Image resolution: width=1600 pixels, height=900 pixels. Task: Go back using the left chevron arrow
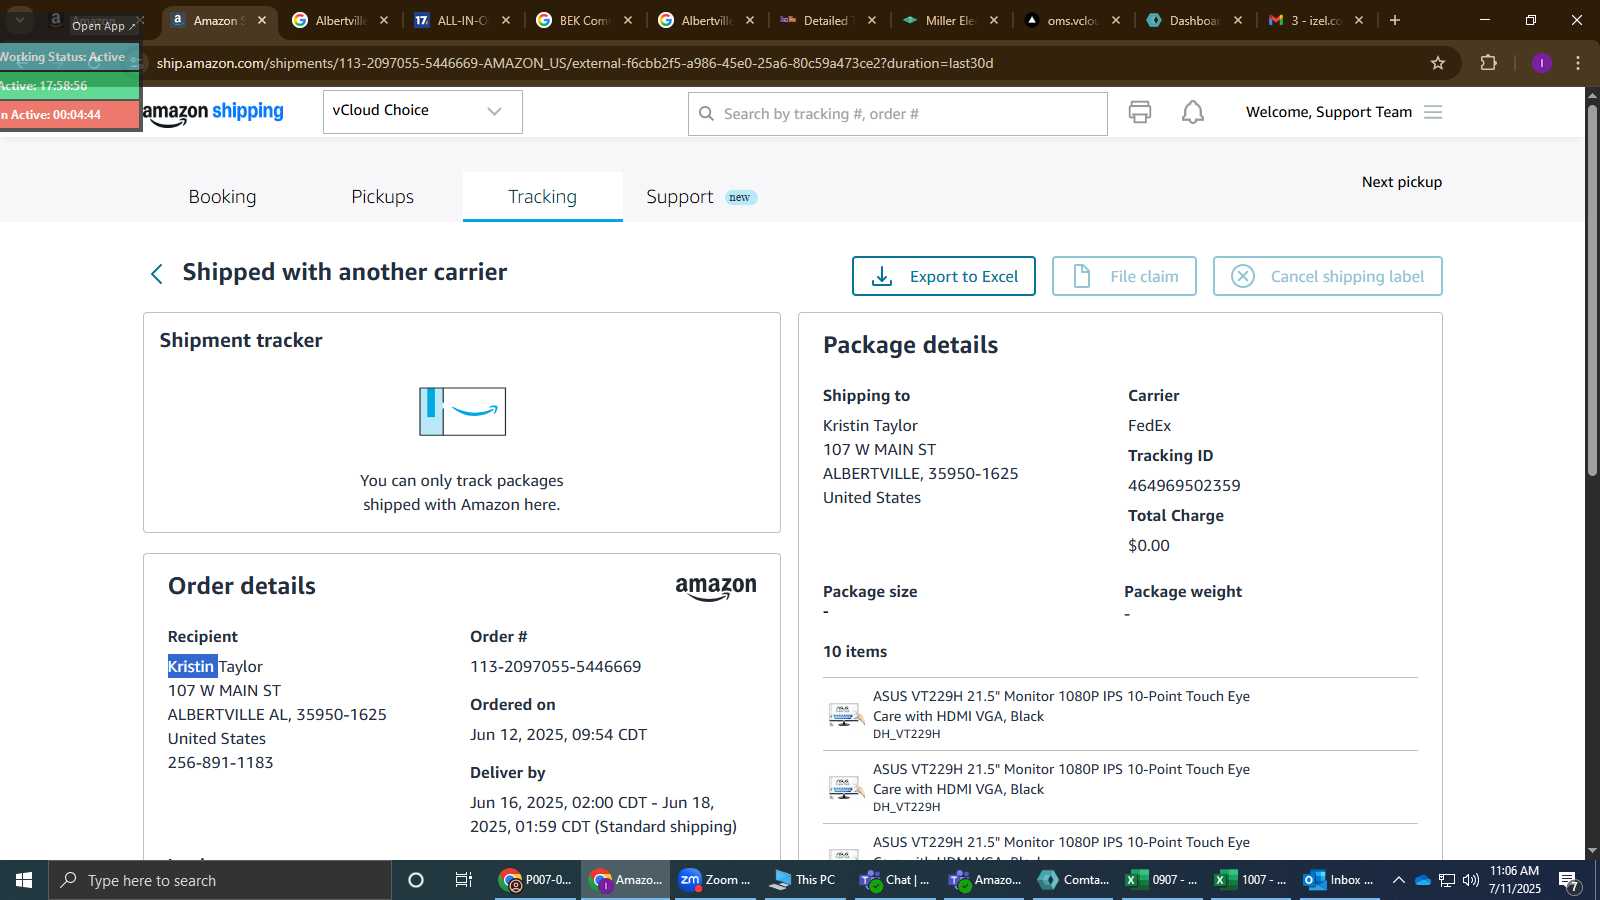coord(156,274)
